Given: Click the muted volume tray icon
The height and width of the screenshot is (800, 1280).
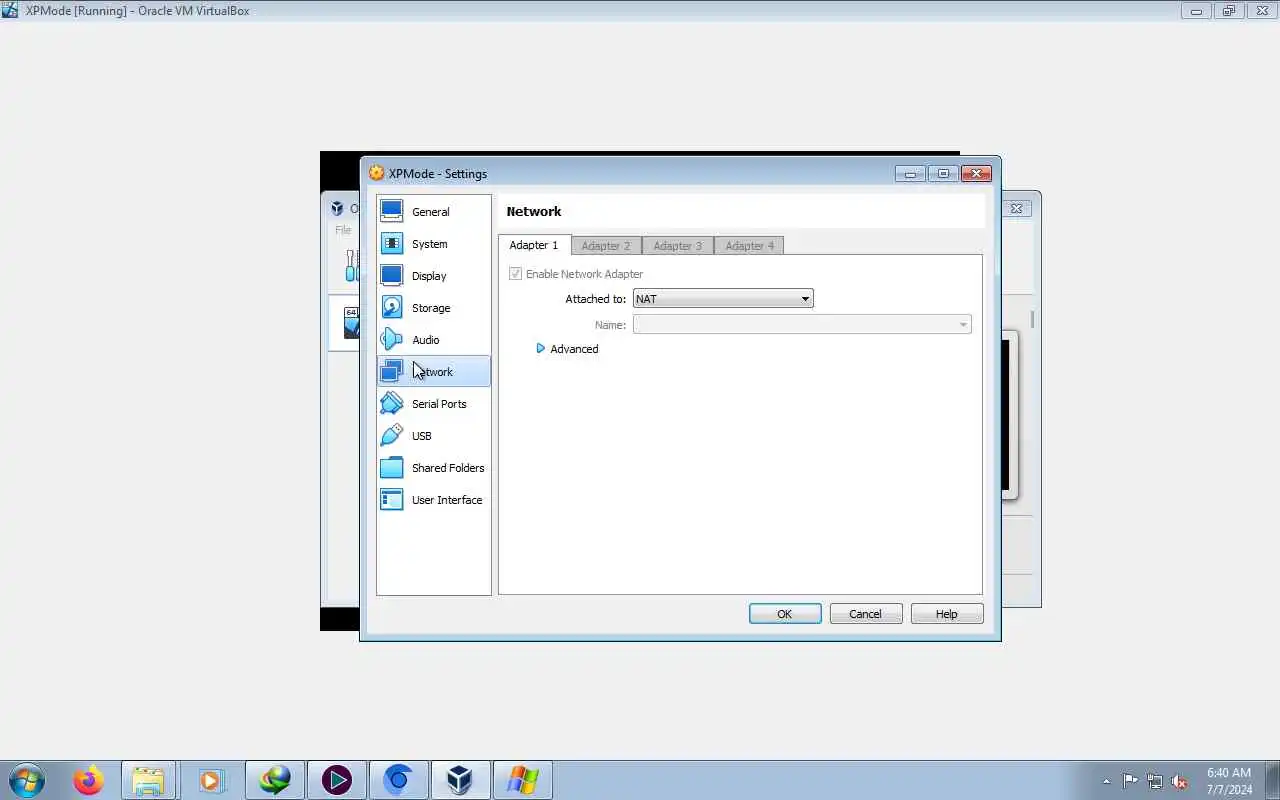Looking at the screenshot, I should point(1180,781).
